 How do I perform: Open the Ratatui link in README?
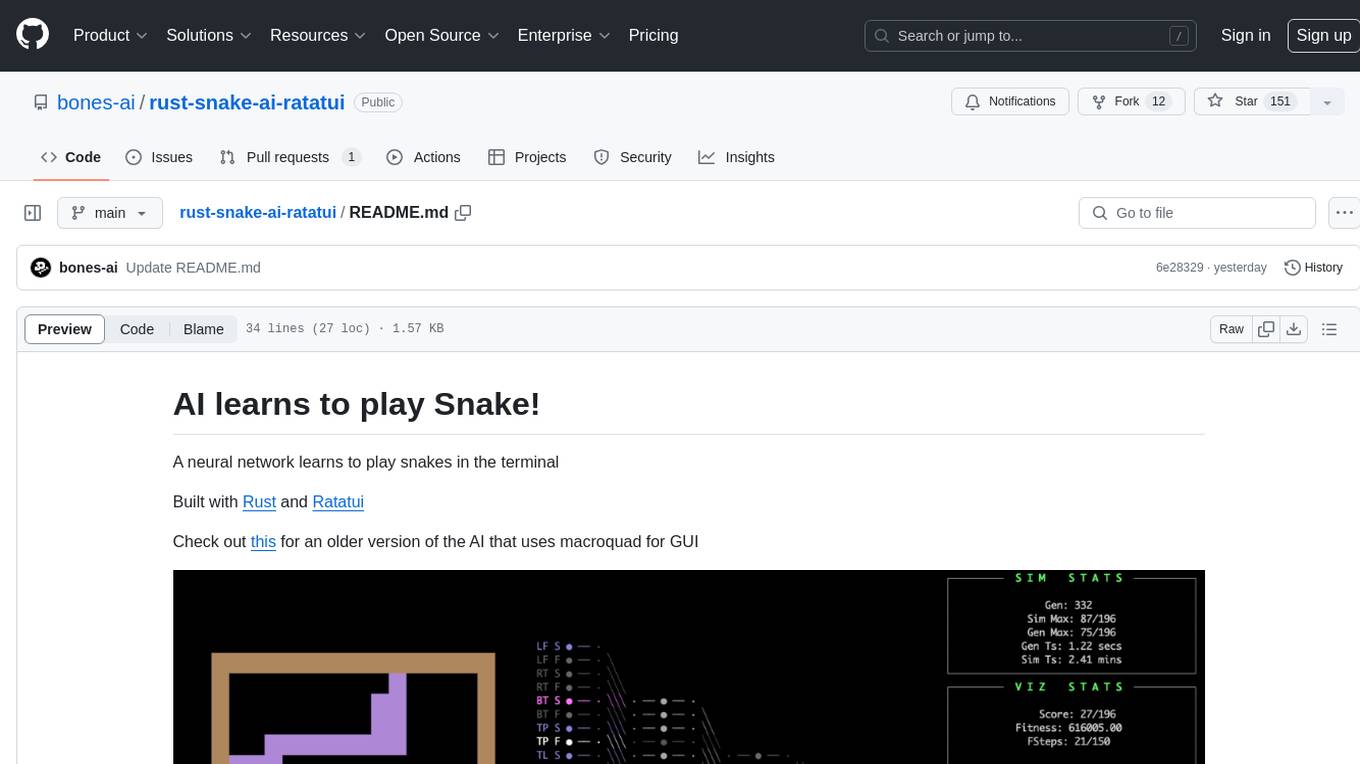338,502
